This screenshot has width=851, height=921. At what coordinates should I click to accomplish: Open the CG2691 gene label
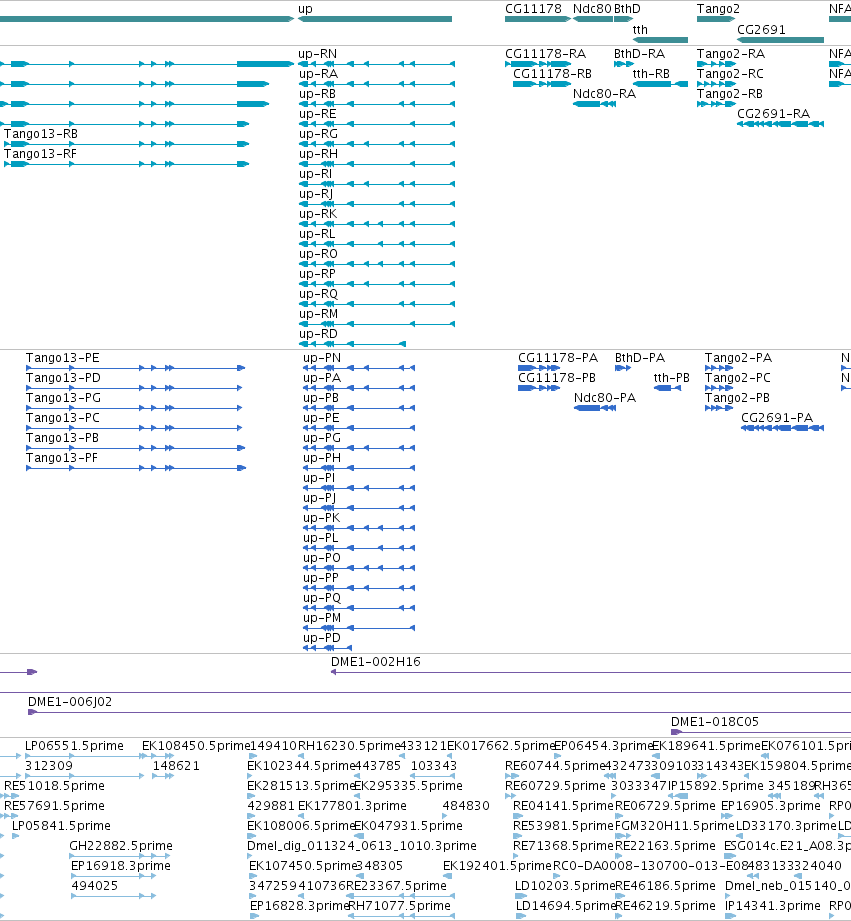tap(761, 29)
